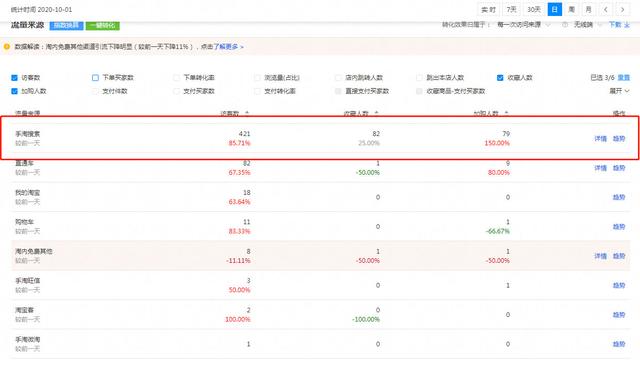The width and height of the screenshot is (640, 369).
Task: Check the 支付买家数 metric checkbox
Action: point(176,91)
